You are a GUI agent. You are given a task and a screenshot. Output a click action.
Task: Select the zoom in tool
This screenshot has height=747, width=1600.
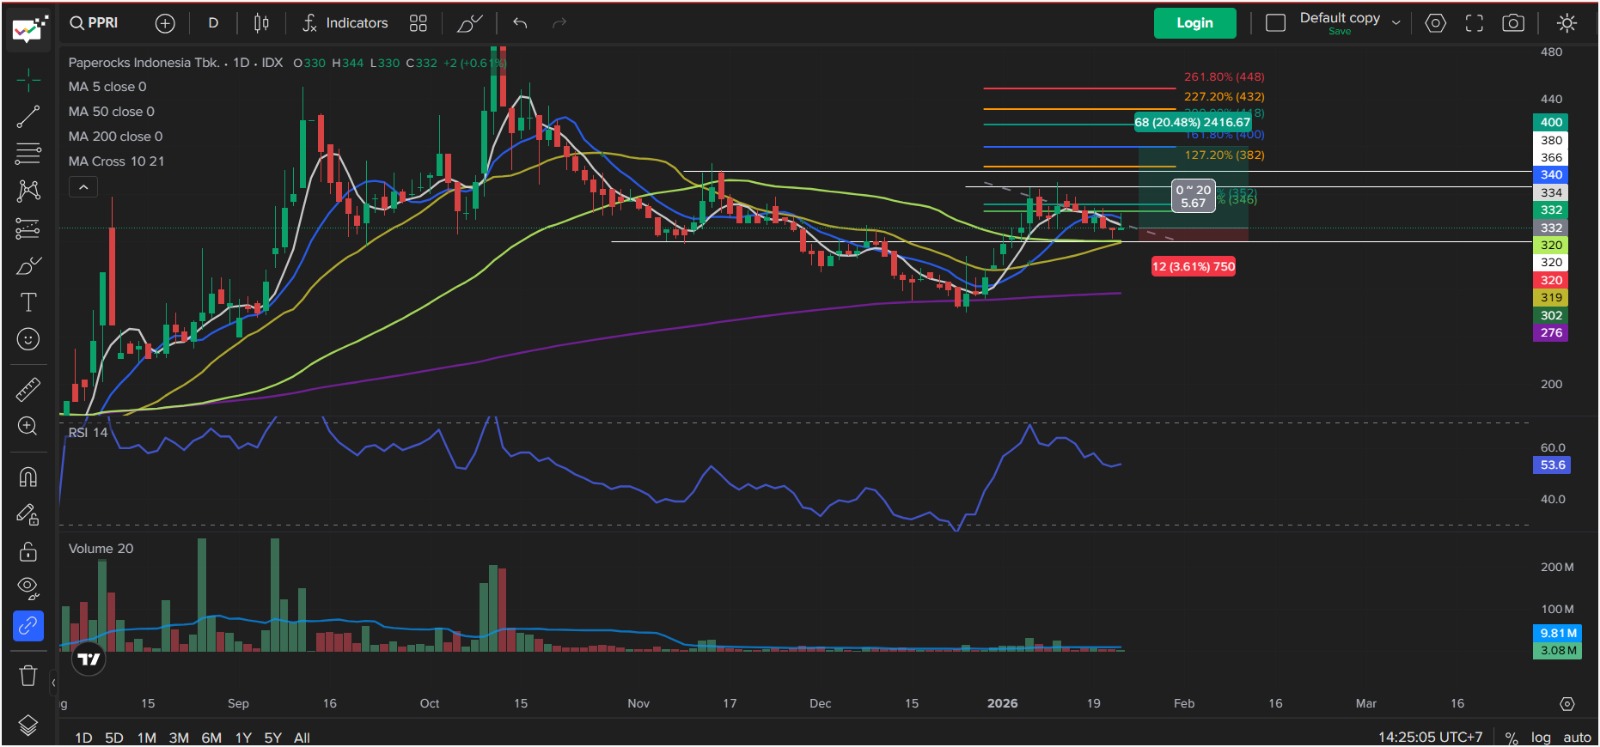click(28, 426)
